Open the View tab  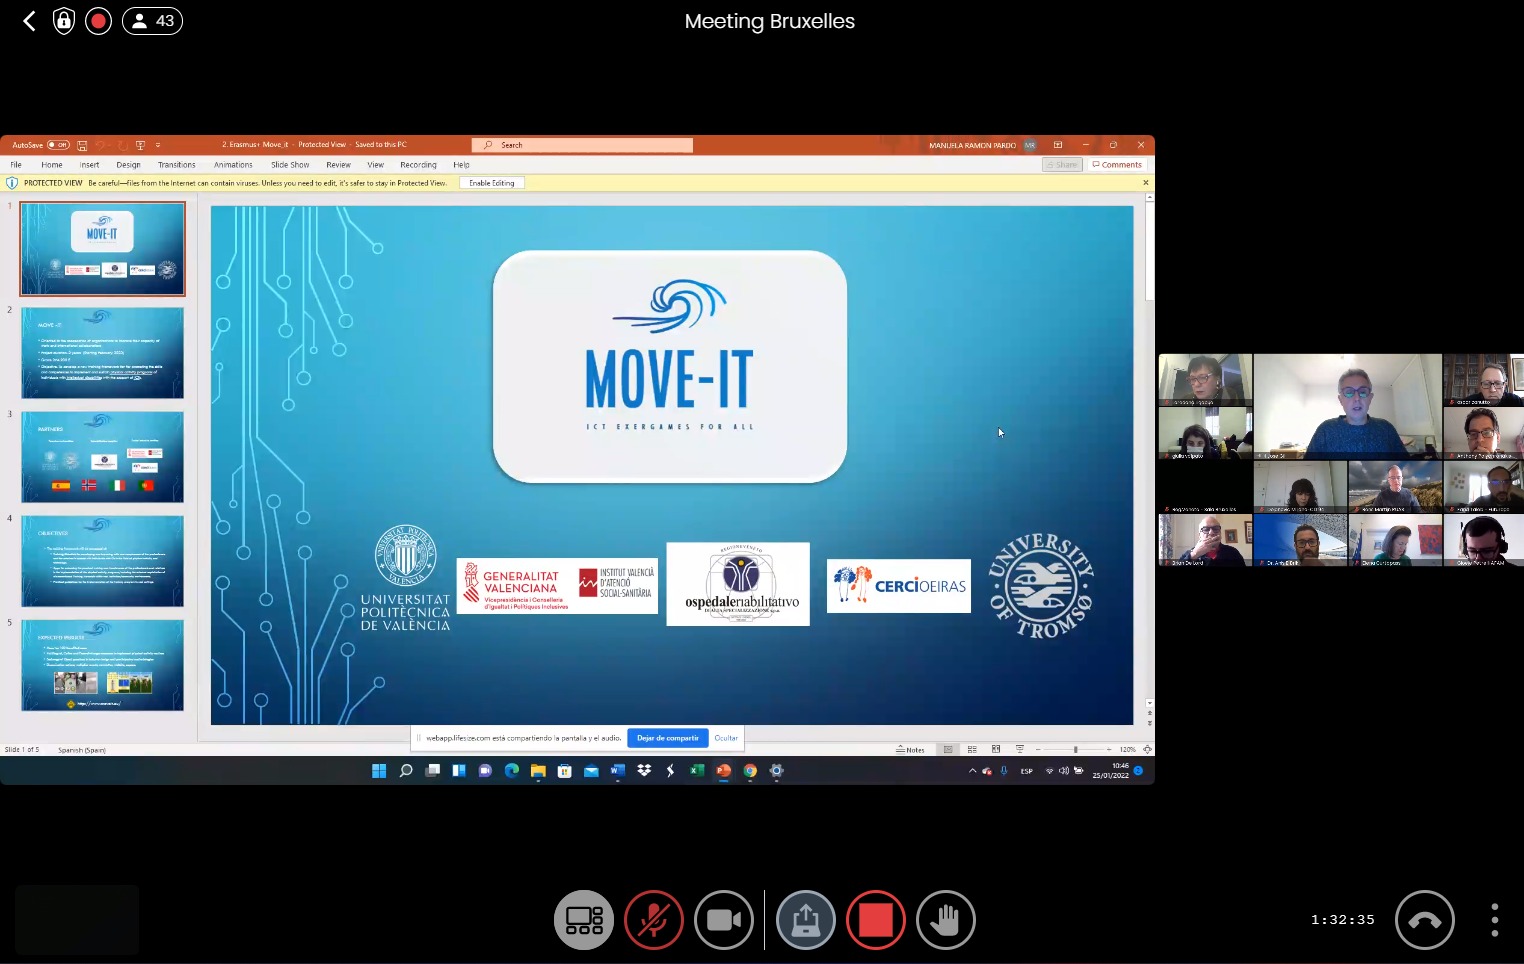click(376, 165)
